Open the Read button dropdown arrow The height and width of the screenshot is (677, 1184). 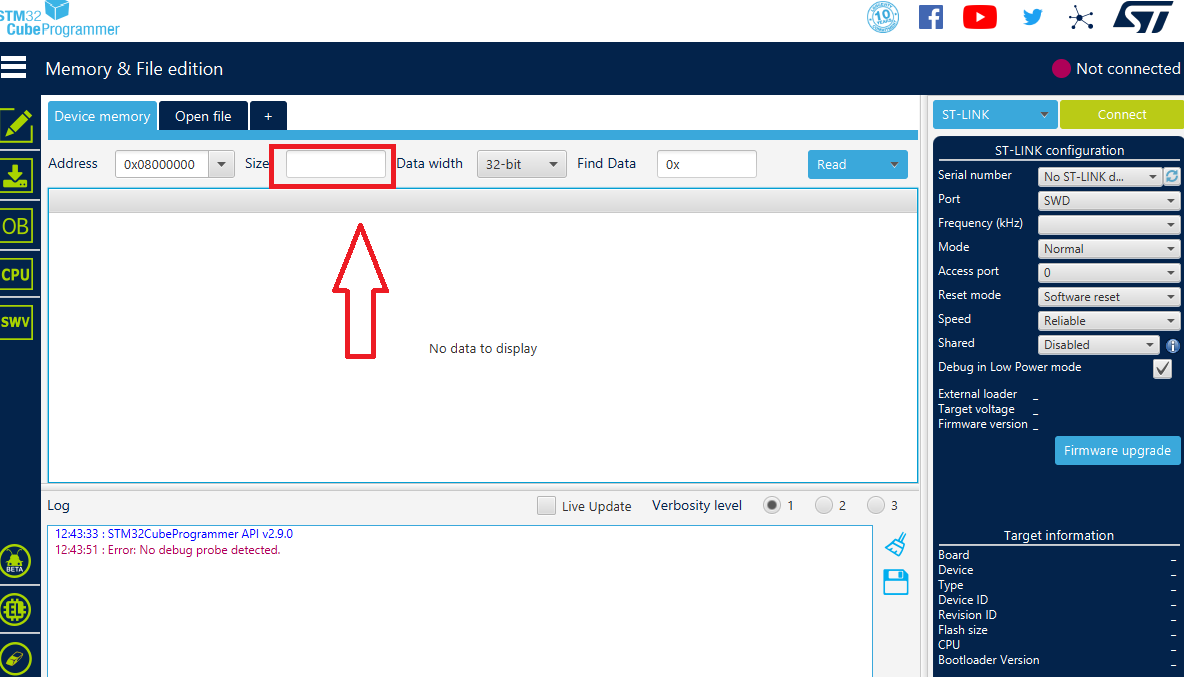894,164
